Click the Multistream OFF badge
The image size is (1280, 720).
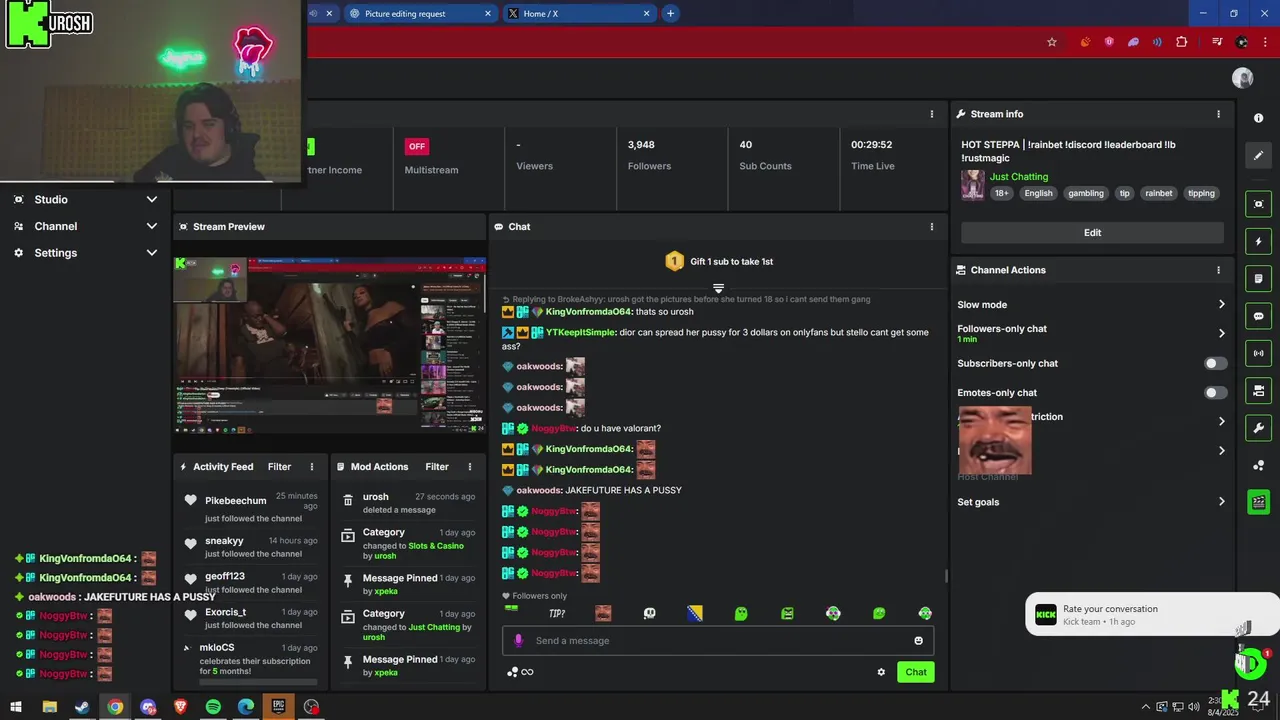[x=417, y=146]
